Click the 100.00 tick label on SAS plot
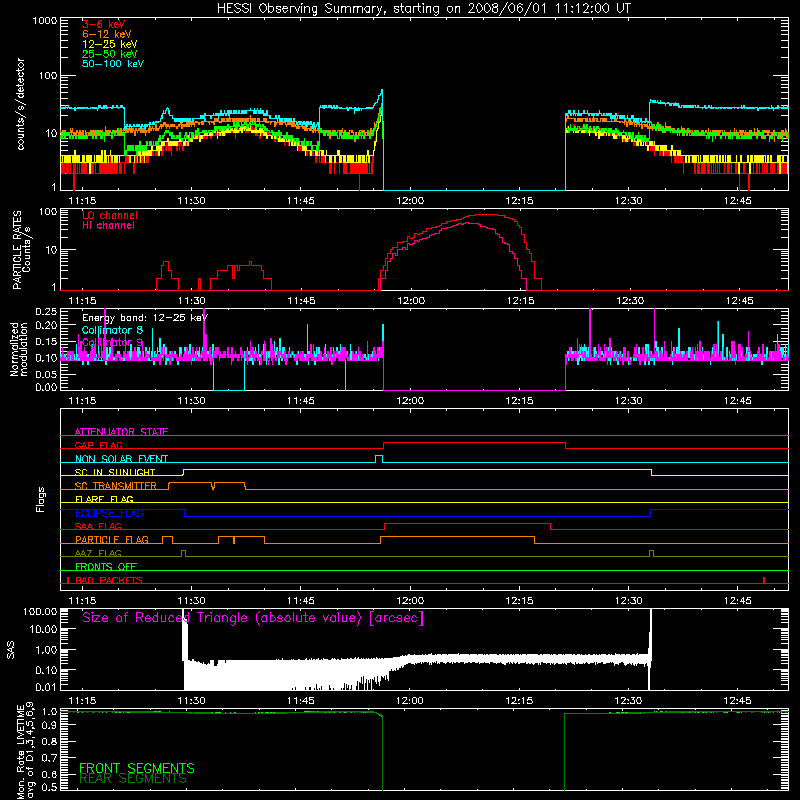 (x=40, y=612)
